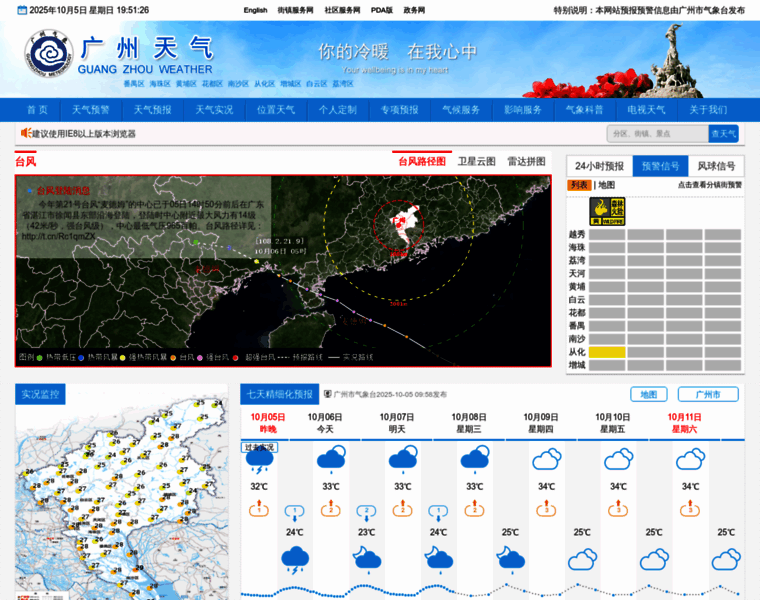Click the 查天气 search button
This screenshot has height=600, width=760.
[x=724, y=134]
